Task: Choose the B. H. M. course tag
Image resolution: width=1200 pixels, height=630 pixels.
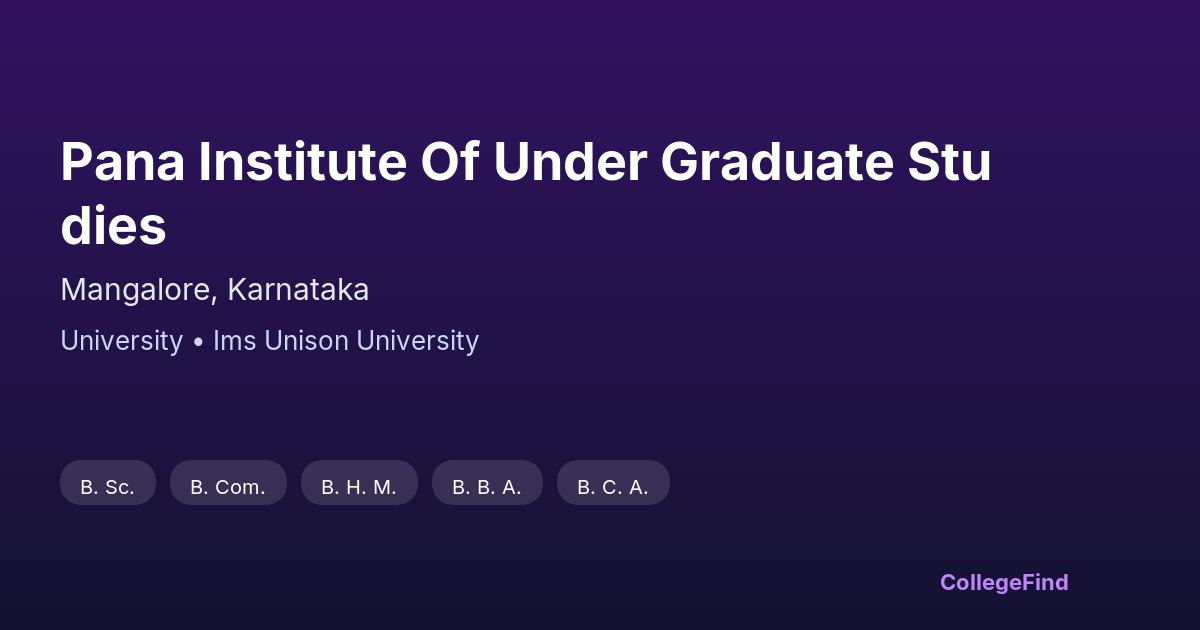Action: (x=359, y=486)
